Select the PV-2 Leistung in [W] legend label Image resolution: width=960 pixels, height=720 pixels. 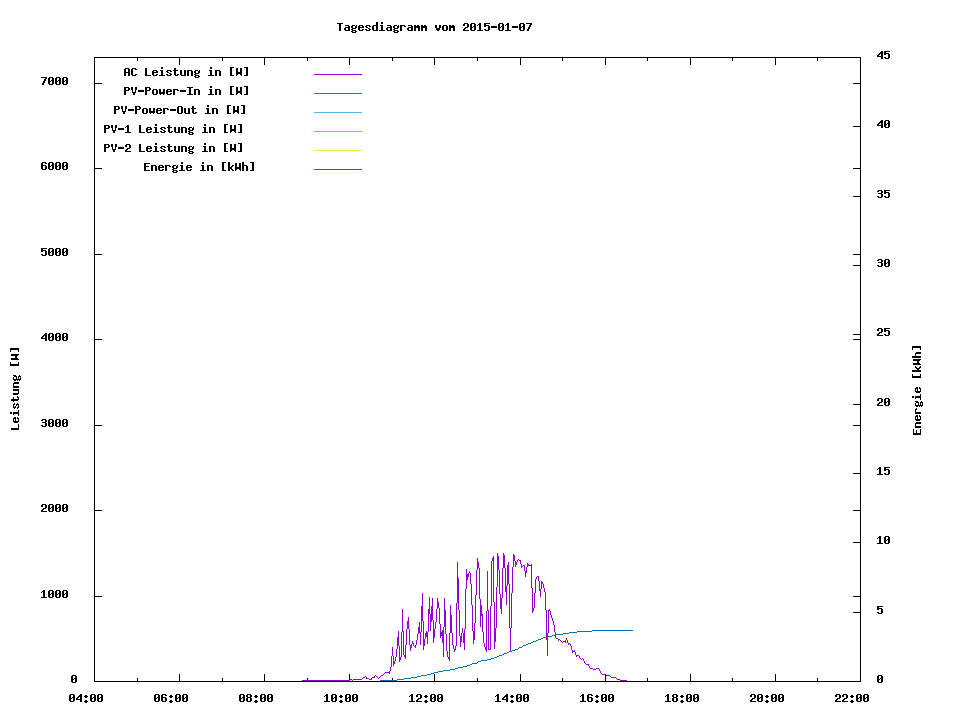click(173, 148)
